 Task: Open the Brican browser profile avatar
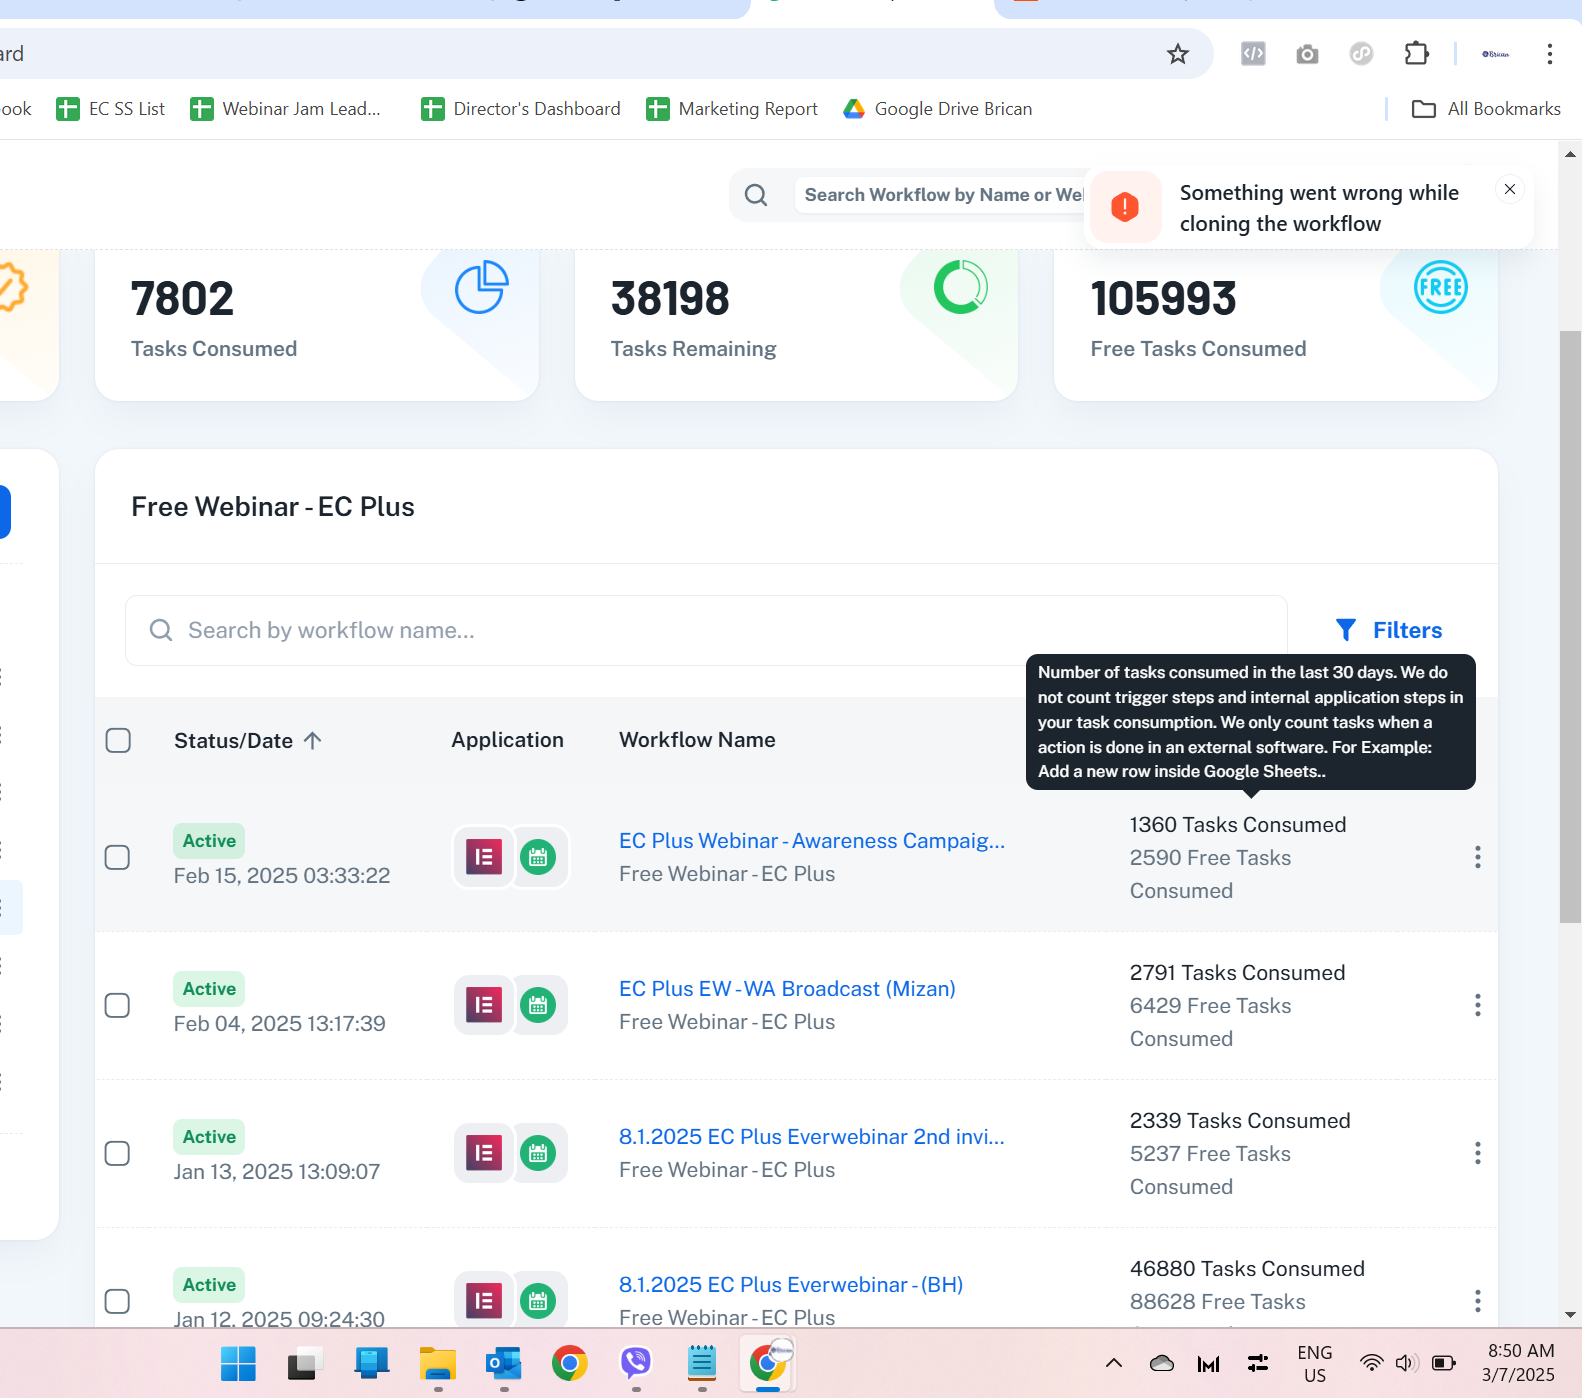1495,54
